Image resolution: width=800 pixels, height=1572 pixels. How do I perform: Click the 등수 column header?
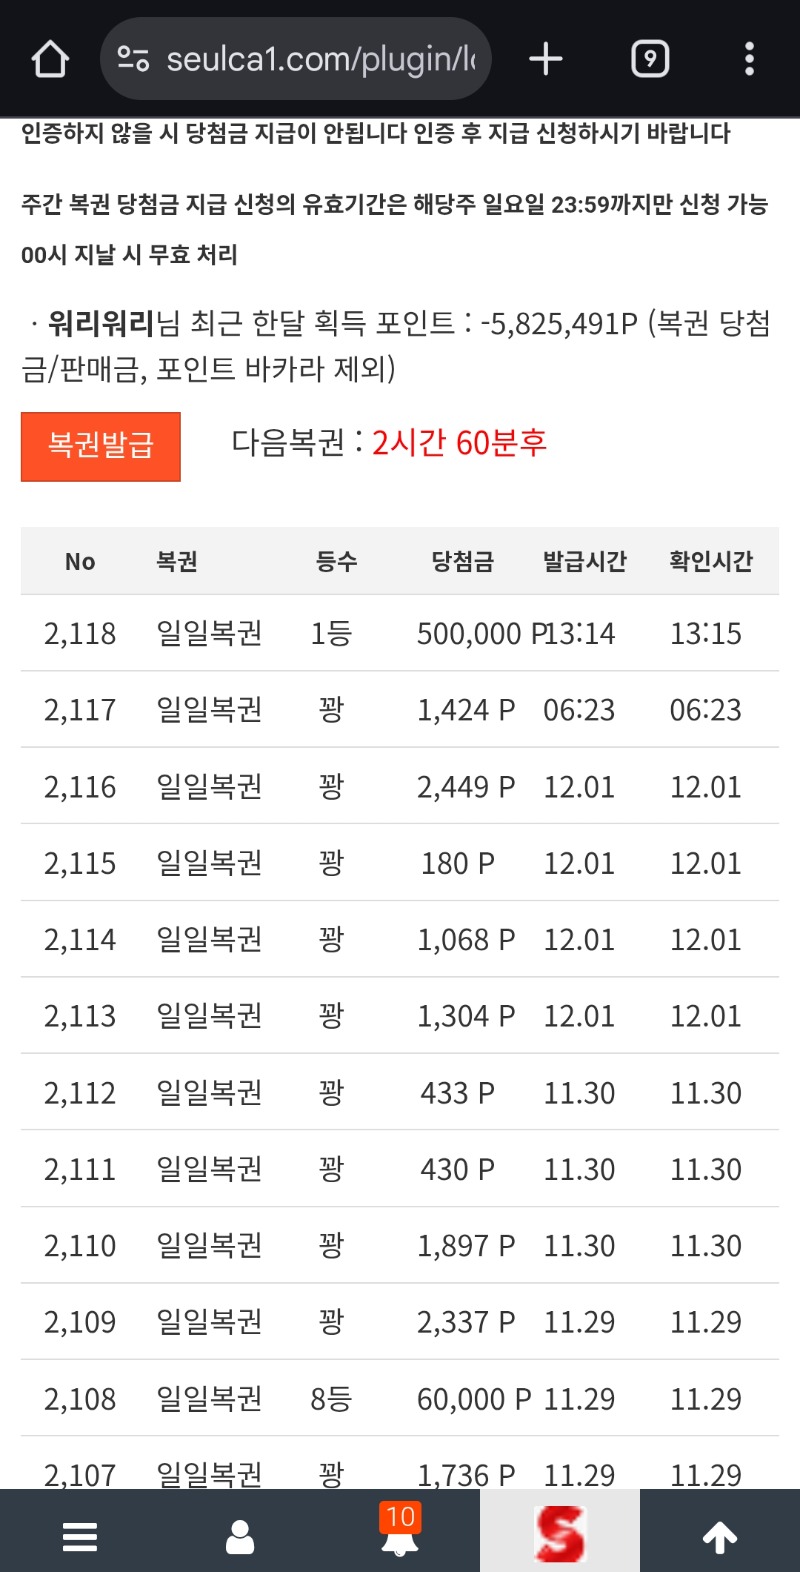click(x=336, y=562)
